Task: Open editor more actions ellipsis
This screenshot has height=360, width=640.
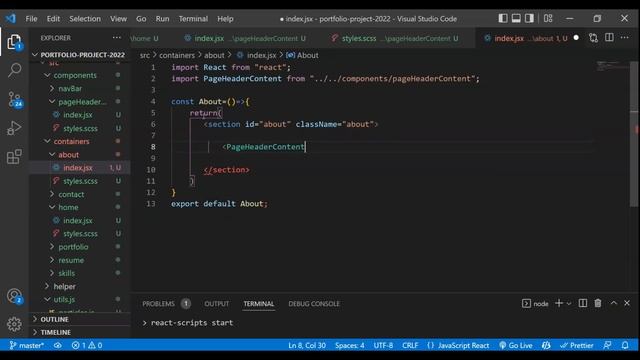Action: click(624, 38)
